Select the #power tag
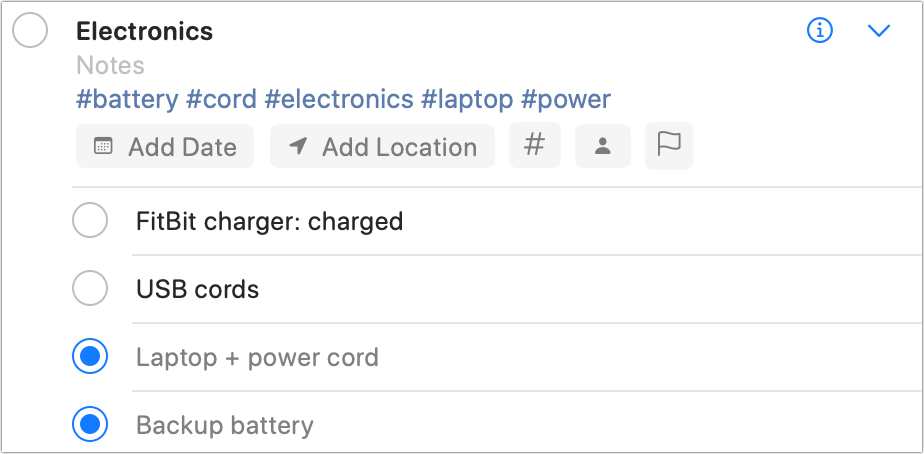 click(x=566, y=99)
